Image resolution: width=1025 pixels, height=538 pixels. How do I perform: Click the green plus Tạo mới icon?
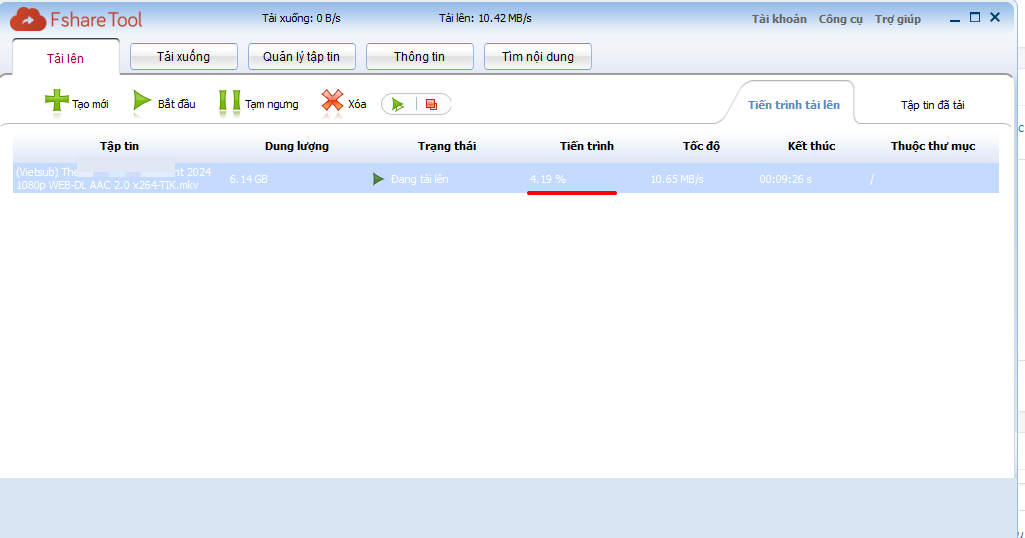coord(57,102)
